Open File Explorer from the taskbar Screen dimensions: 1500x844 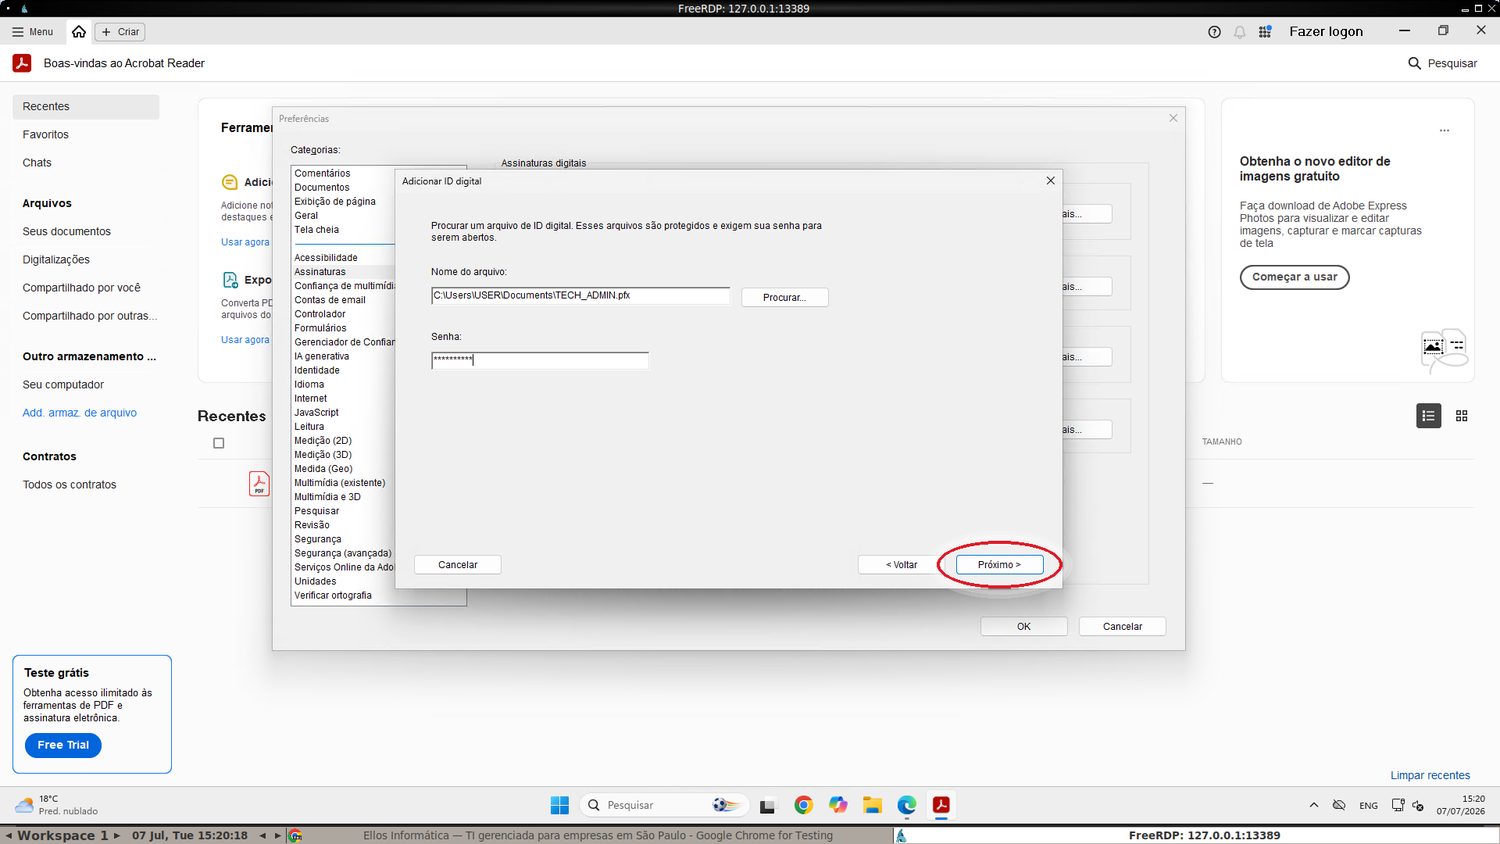(x=872, y=805)
